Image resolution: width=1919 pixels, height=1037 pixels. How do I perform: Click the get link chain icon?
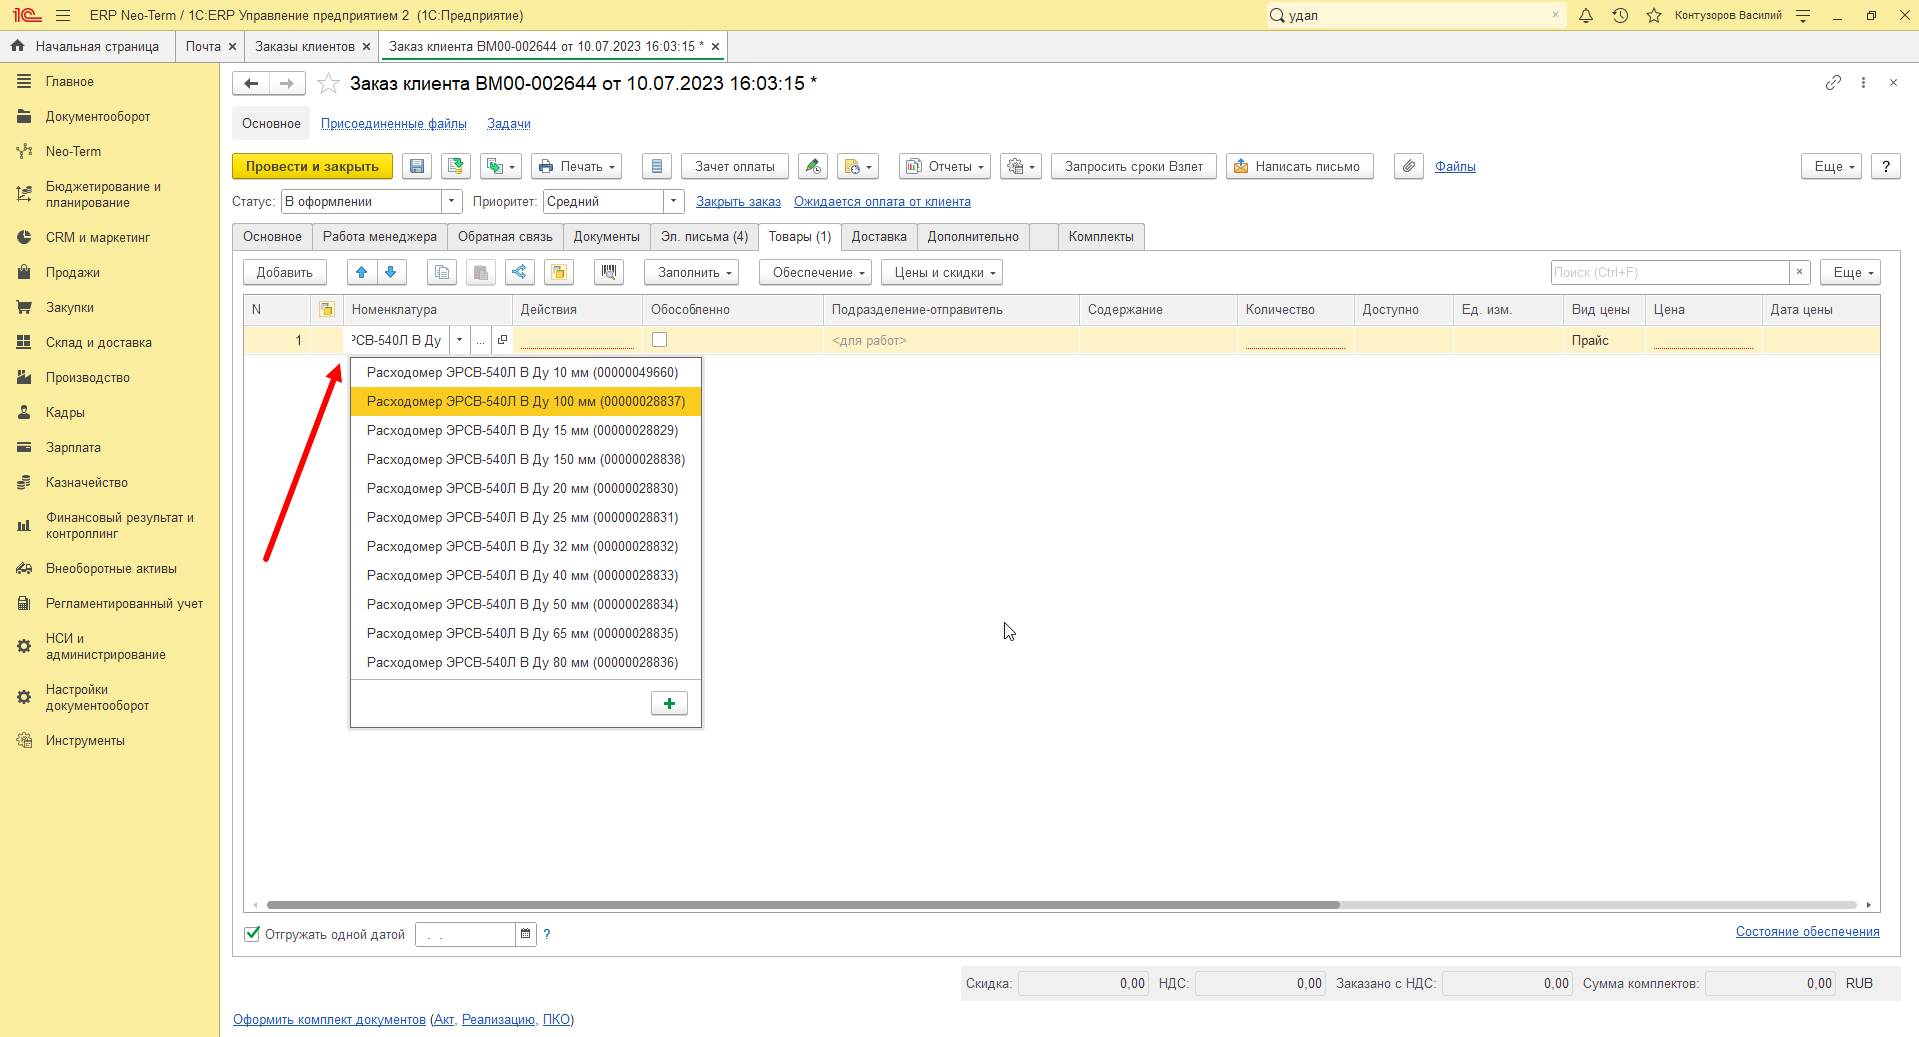click(x=1833, y=83)
